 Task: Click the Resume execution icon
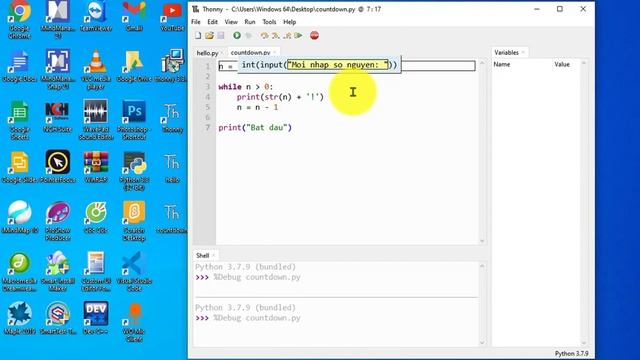point(299,36)
